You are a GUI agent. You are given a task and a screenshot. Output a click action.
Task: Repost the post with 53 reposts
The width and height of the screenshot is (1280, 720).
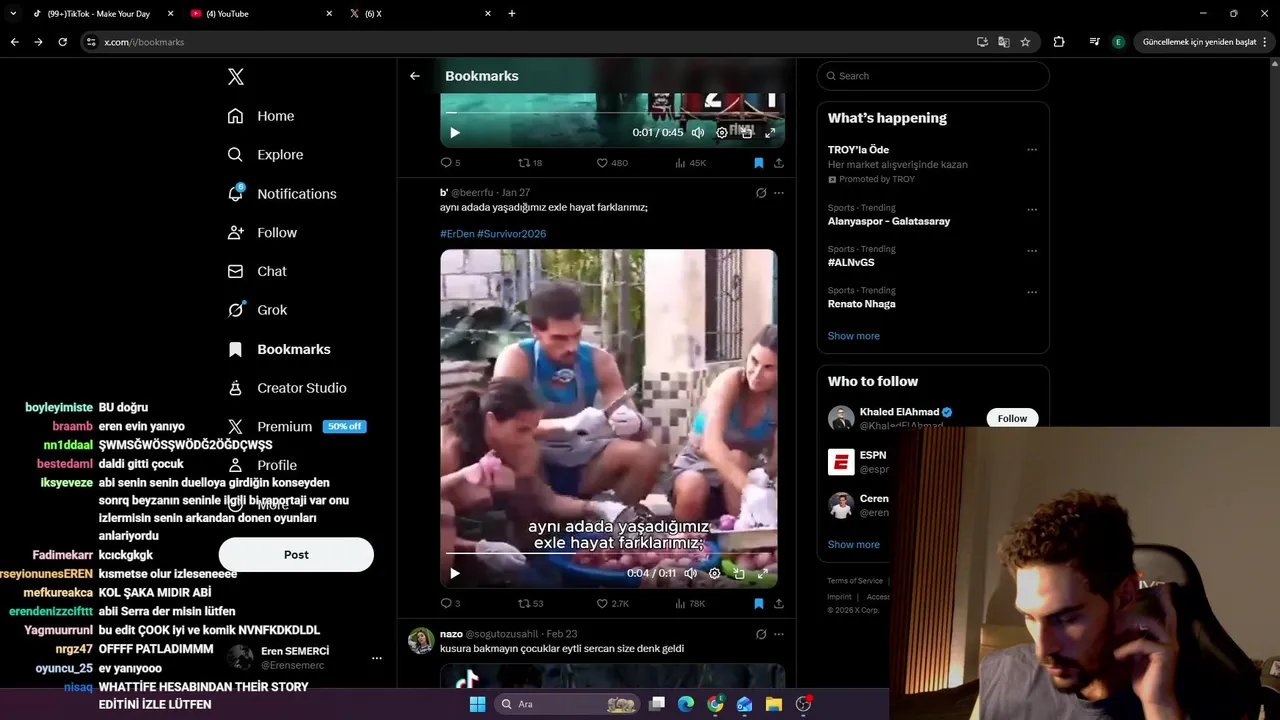tap(530, 604)
